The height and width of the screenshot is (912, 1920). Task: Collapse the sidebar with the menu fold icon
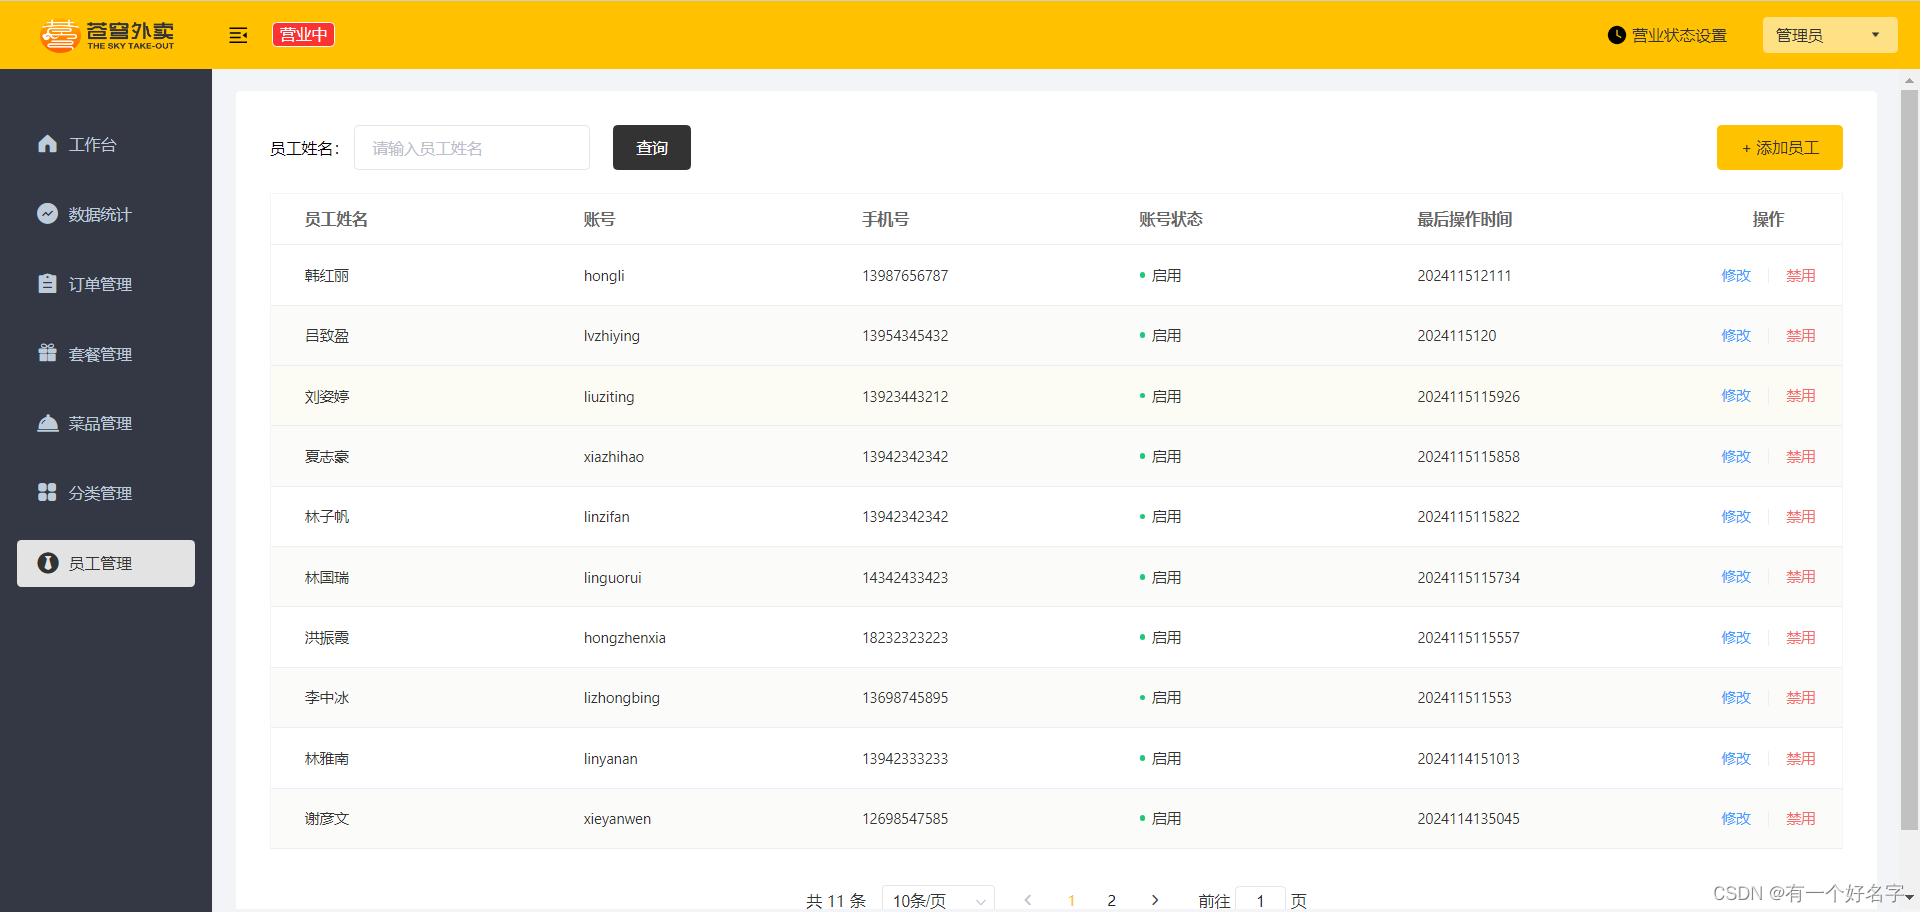pyautogui.click(x=238, y=35)
